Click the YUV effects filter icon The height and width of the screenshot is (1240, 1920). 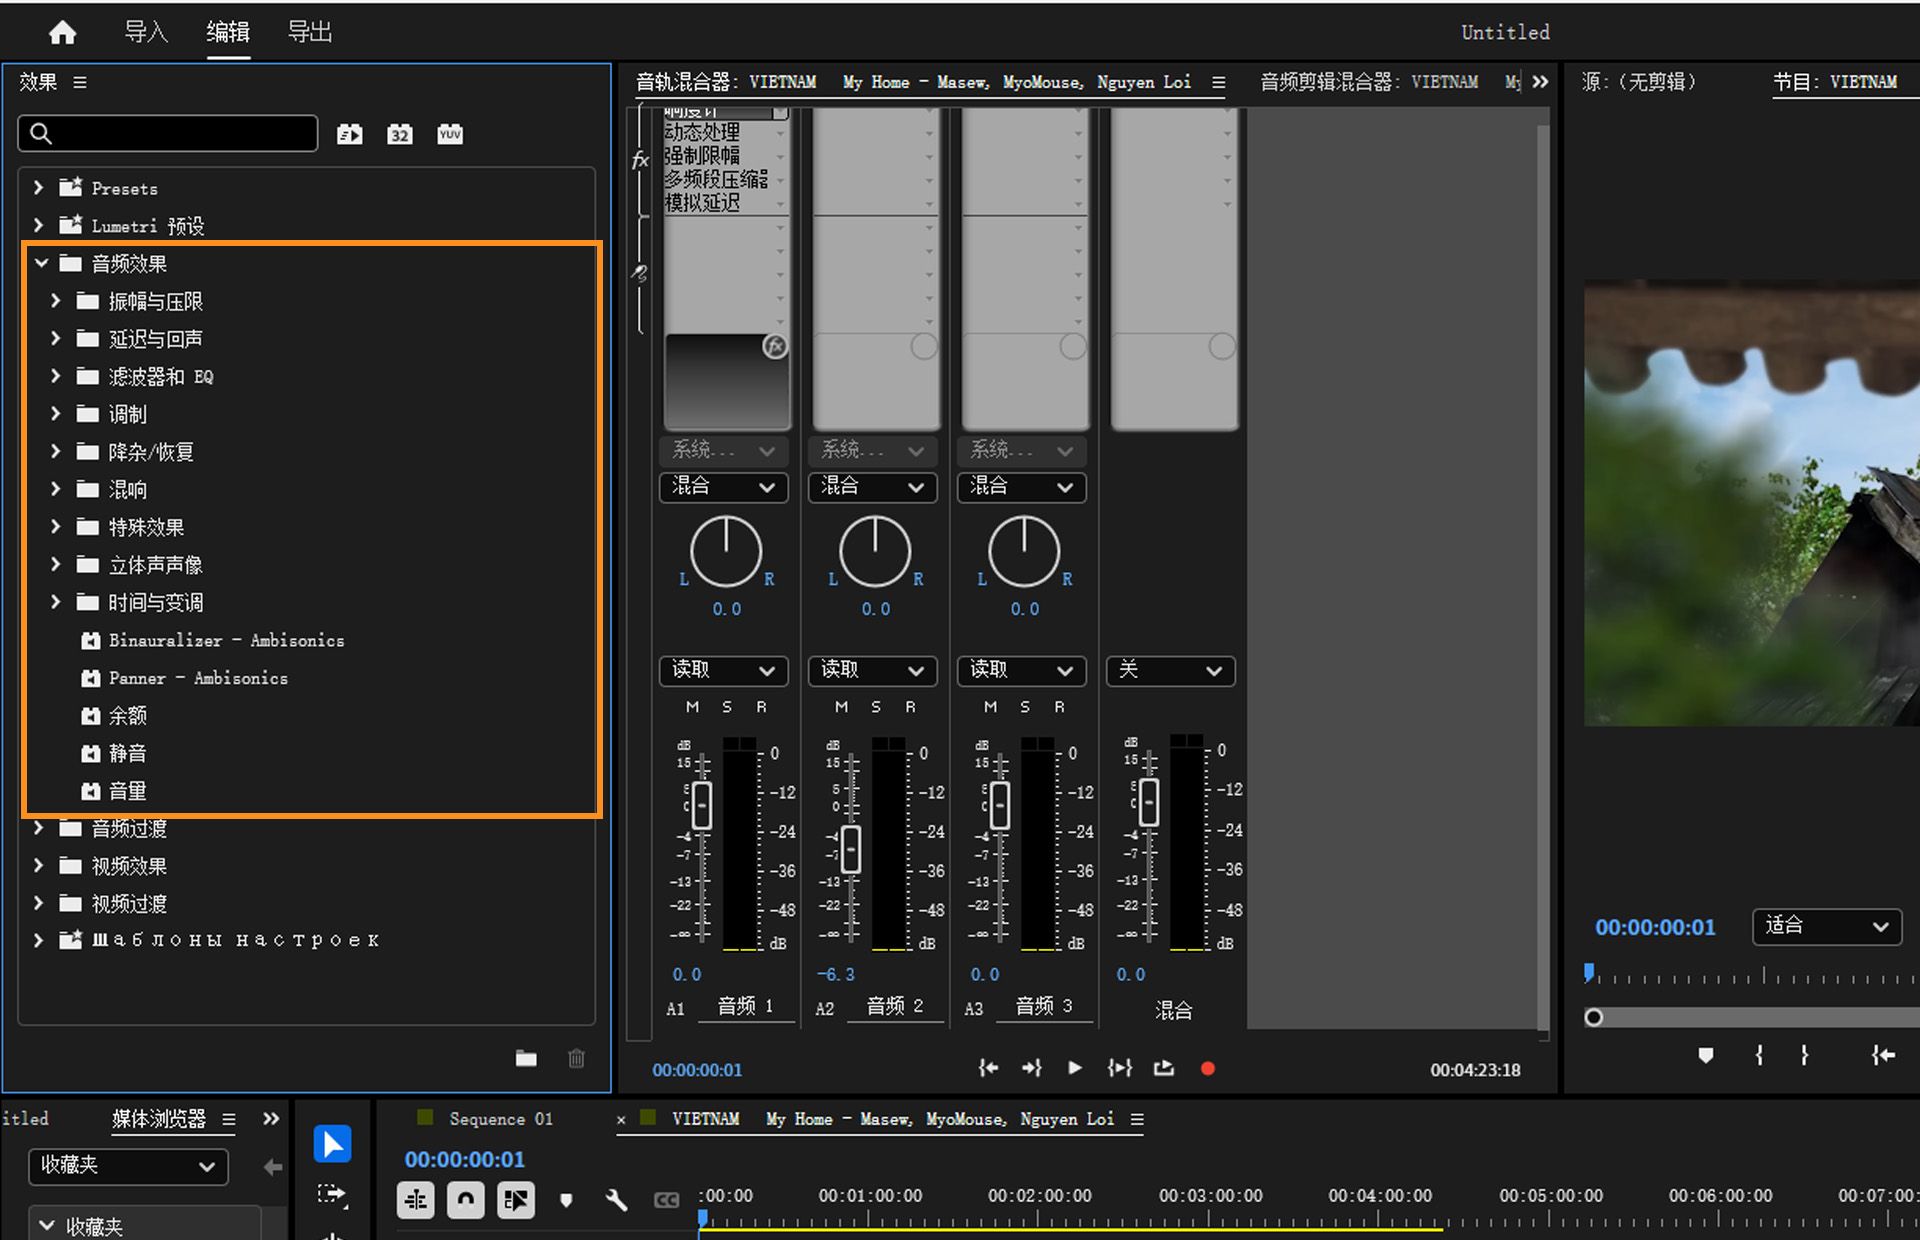(x=450, y=133)
